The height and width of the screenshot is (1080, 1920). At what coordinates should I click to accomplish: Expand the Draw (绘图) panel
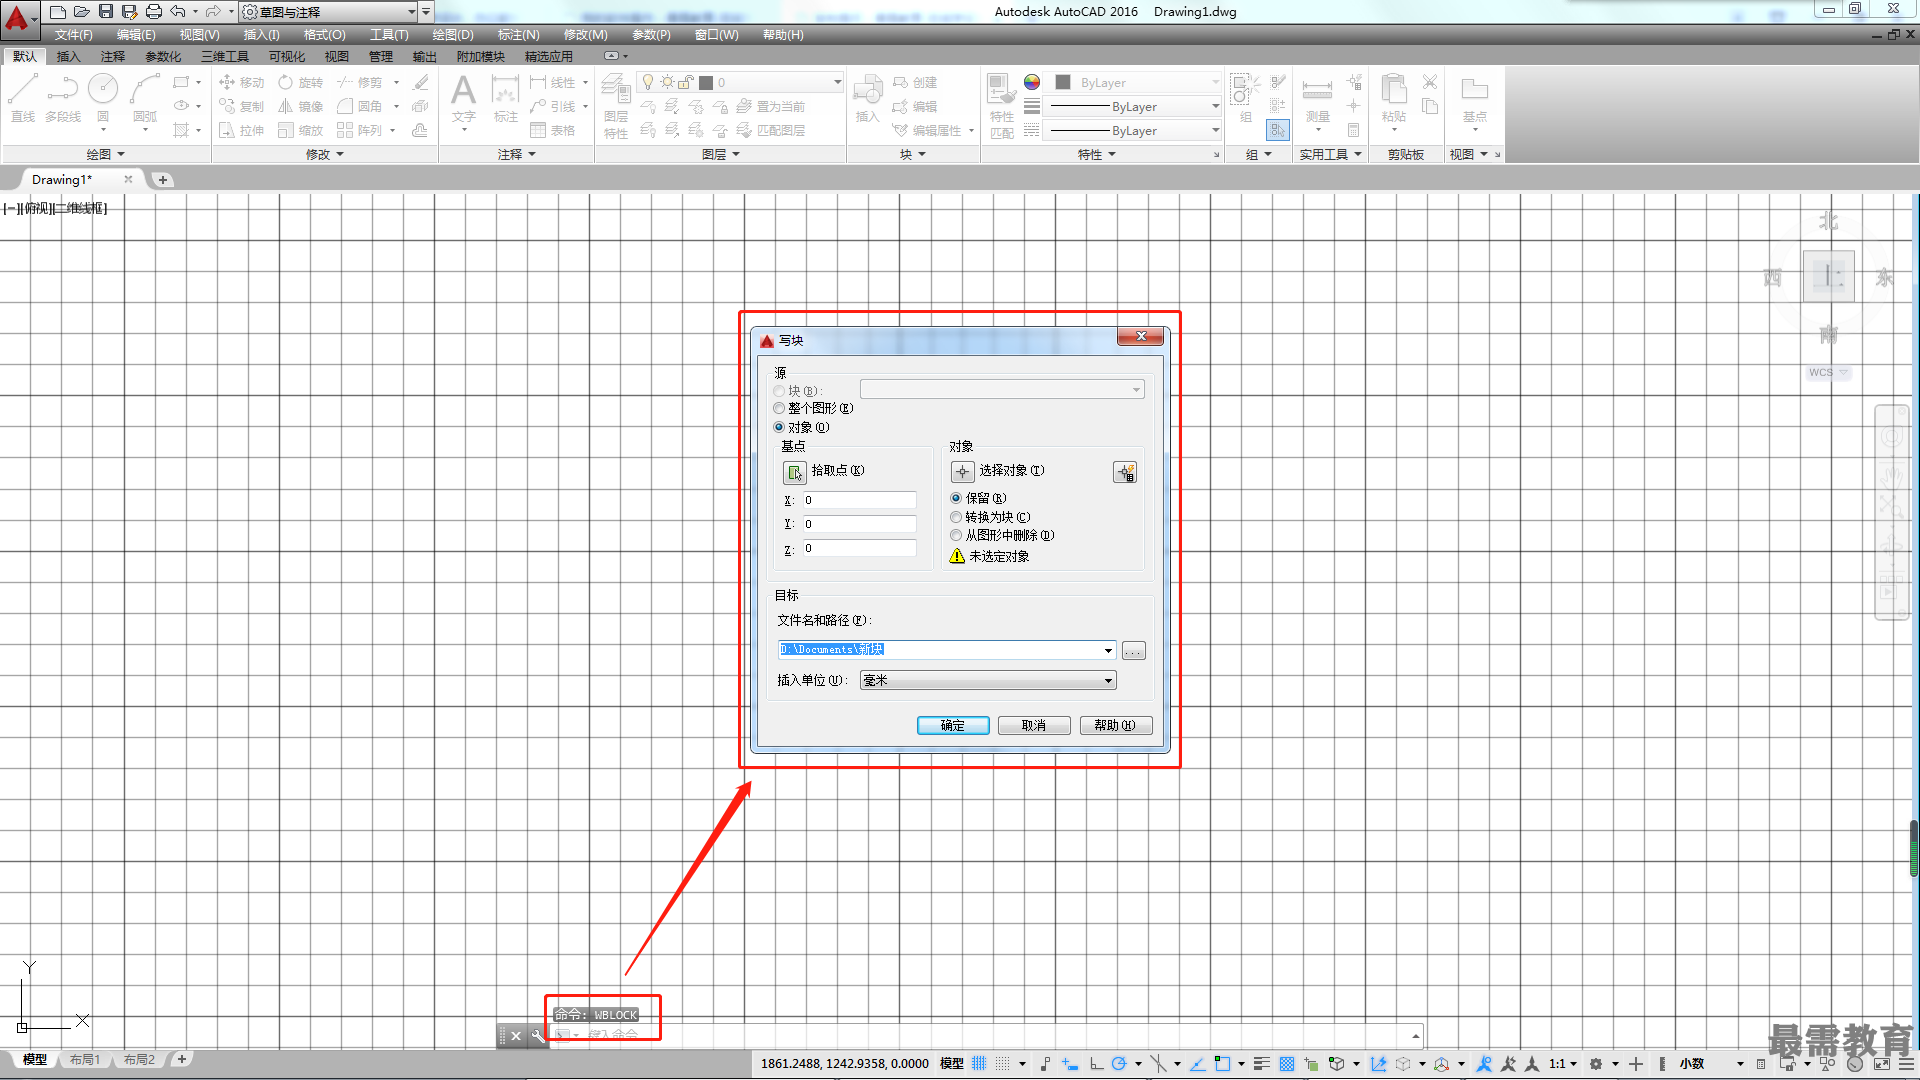click(105, 154)
